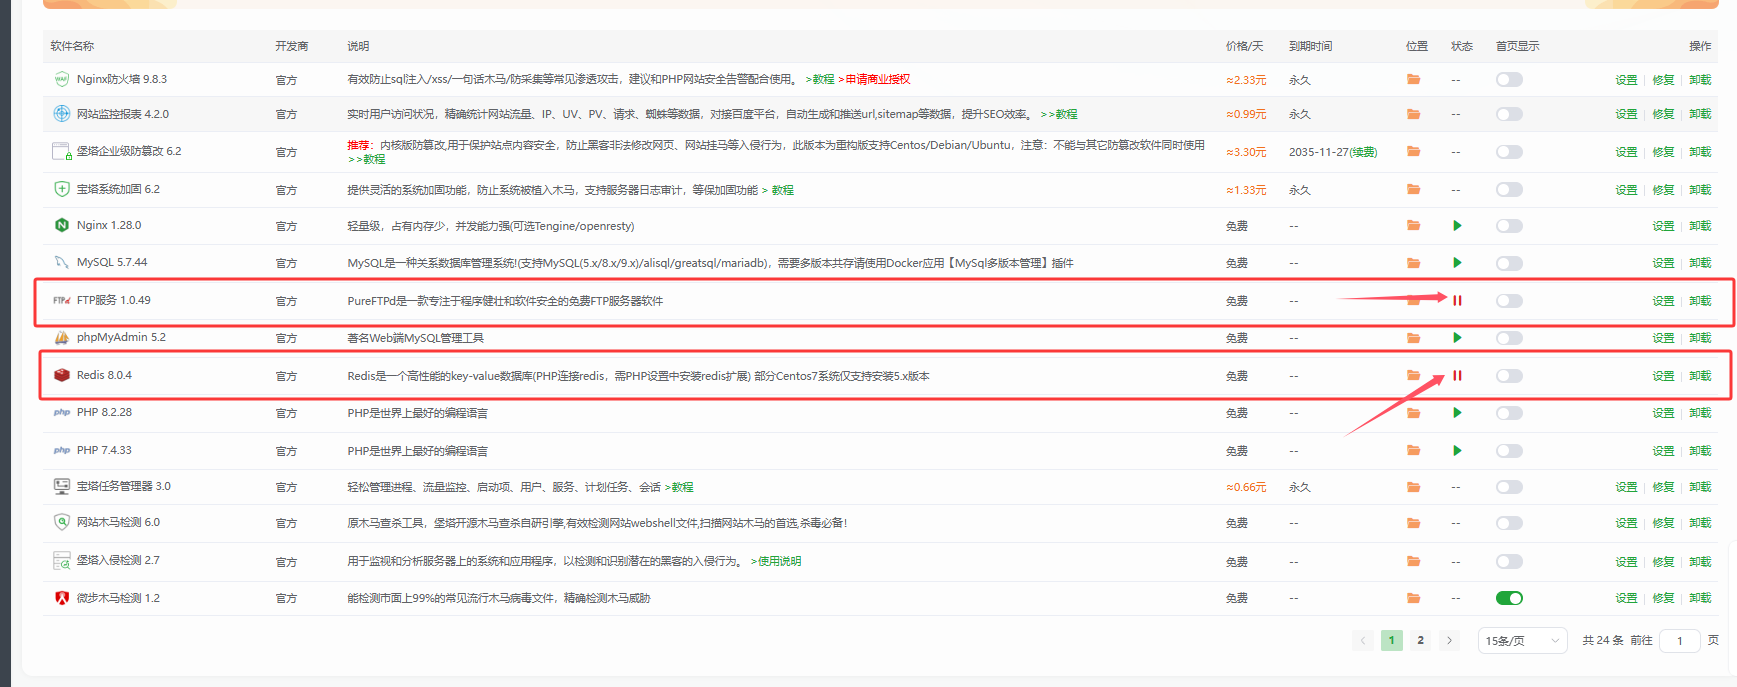Image resolution: width=1737 pixels, height=687 pixels.
Task: Click 卸载 for PHP 7.4.33
Action: tap(1700, 451)
